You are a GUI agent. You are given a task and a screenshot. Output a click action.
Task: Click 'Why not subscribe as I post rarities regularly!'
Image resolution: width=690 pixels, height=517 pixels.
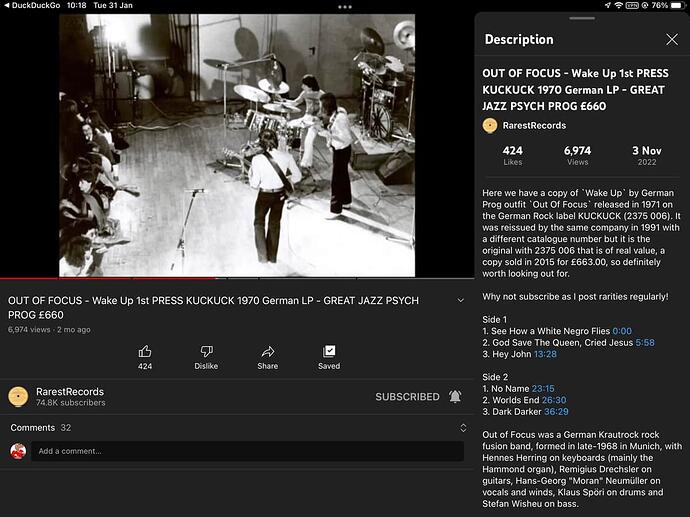pyautogui.click(x=575, y=297)
